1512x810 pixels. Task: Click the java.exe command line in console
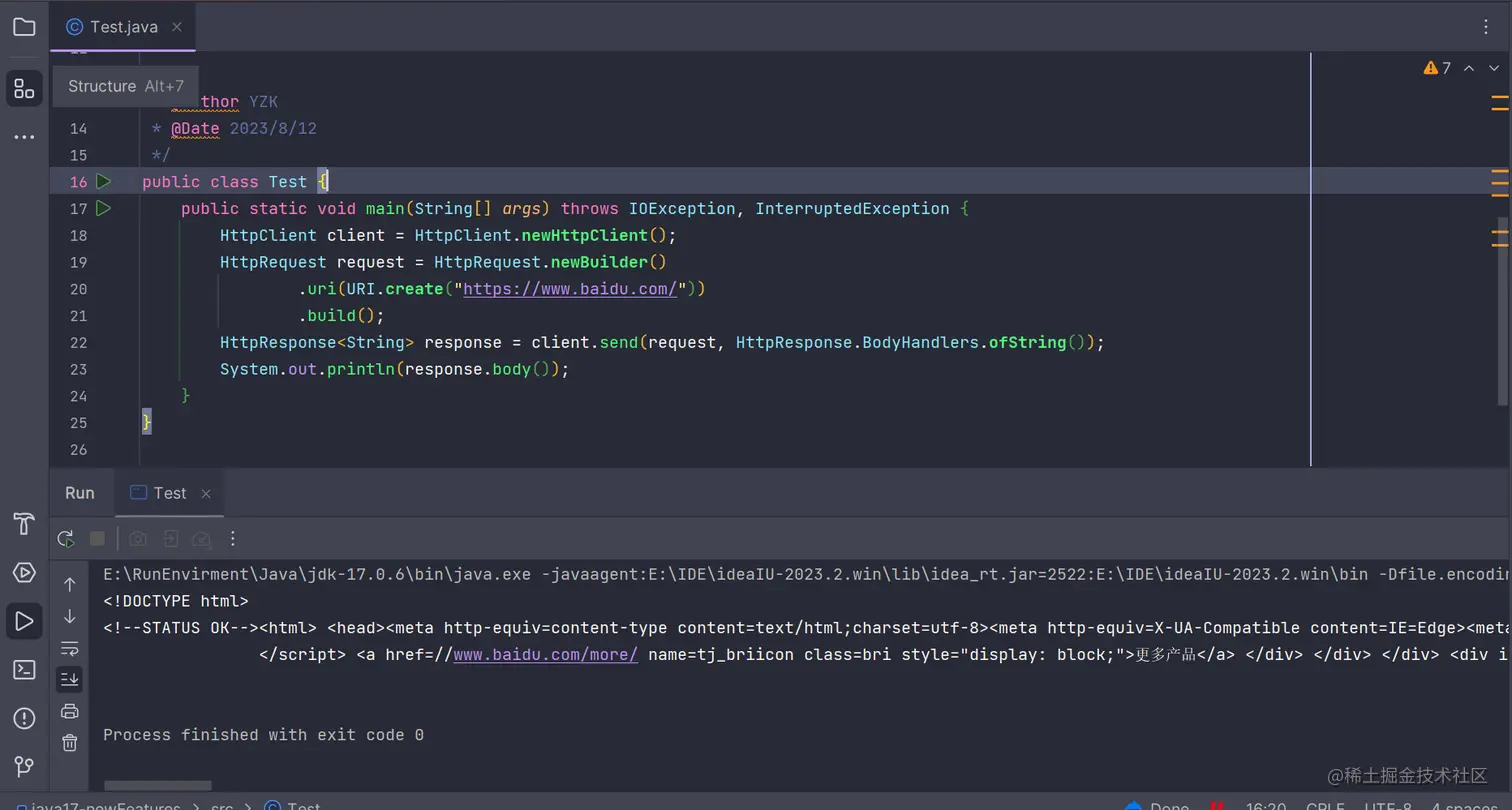[x=807, y=575]
